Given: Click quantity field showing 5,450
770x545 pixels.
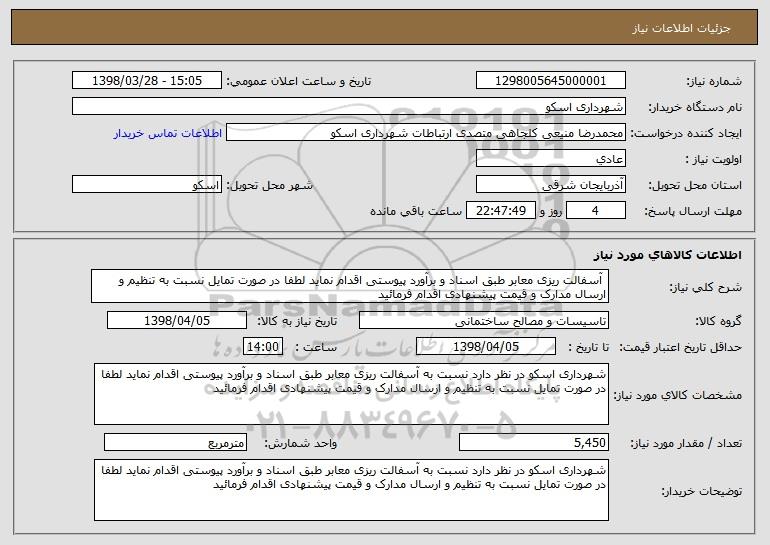Looking at the screenshot, I should tap(534, 442).
